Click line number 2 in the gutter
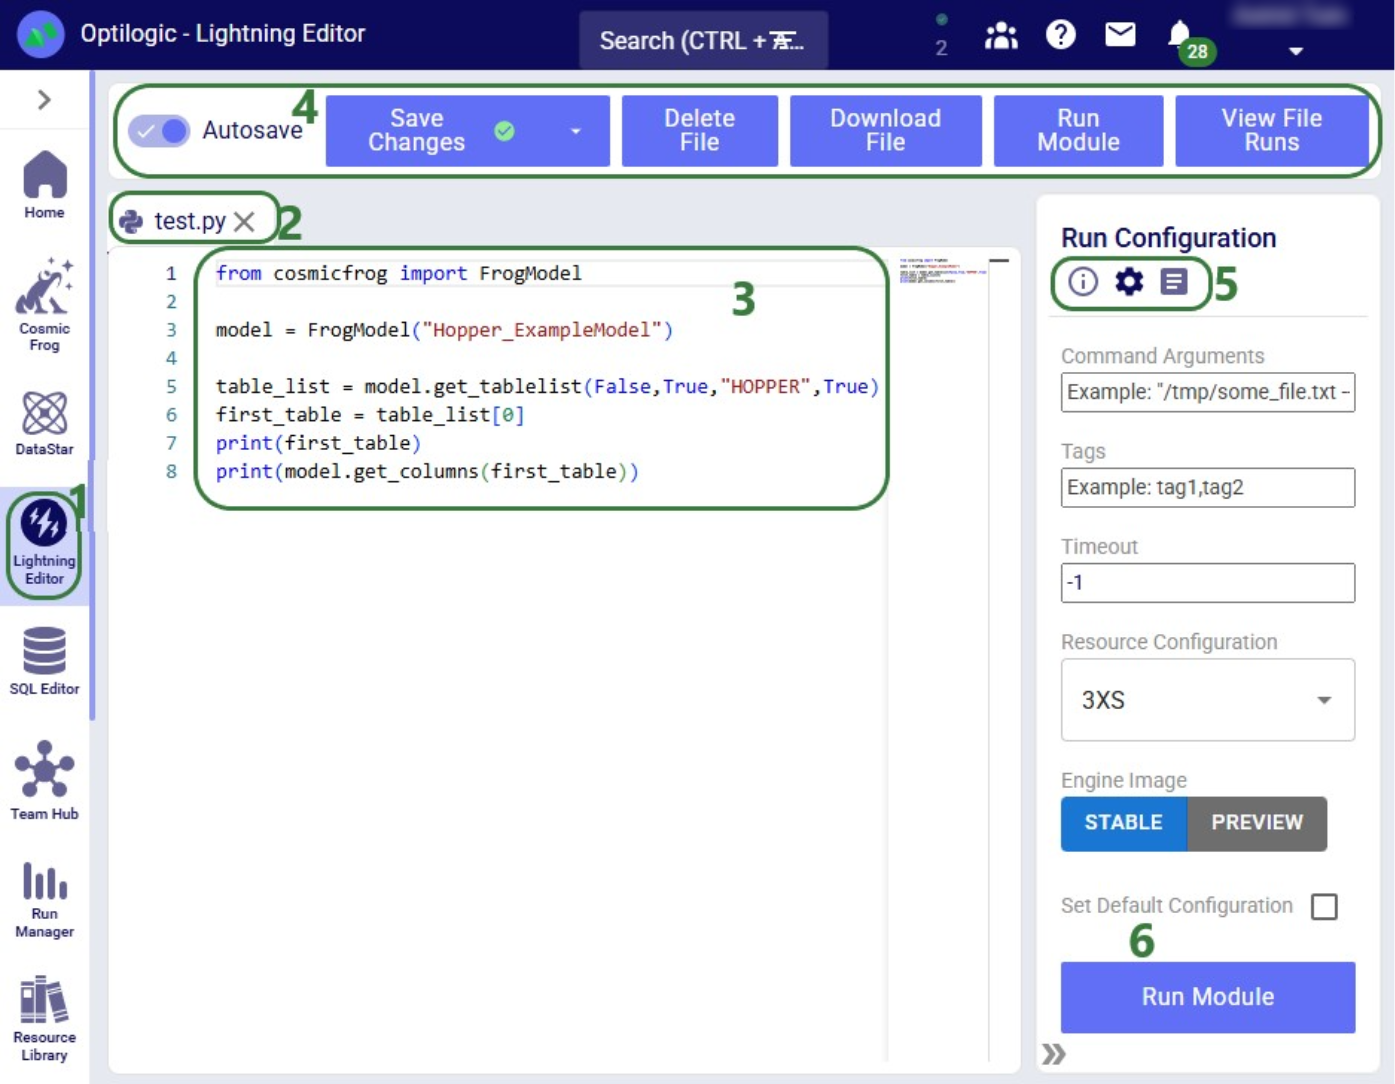 (172, 302)
